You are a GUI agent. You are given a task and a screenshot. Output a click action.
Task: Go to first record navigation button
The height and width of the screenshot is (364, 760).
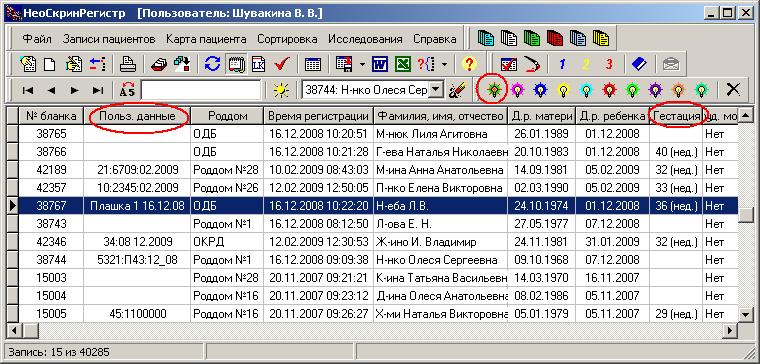tap(28, 90)
